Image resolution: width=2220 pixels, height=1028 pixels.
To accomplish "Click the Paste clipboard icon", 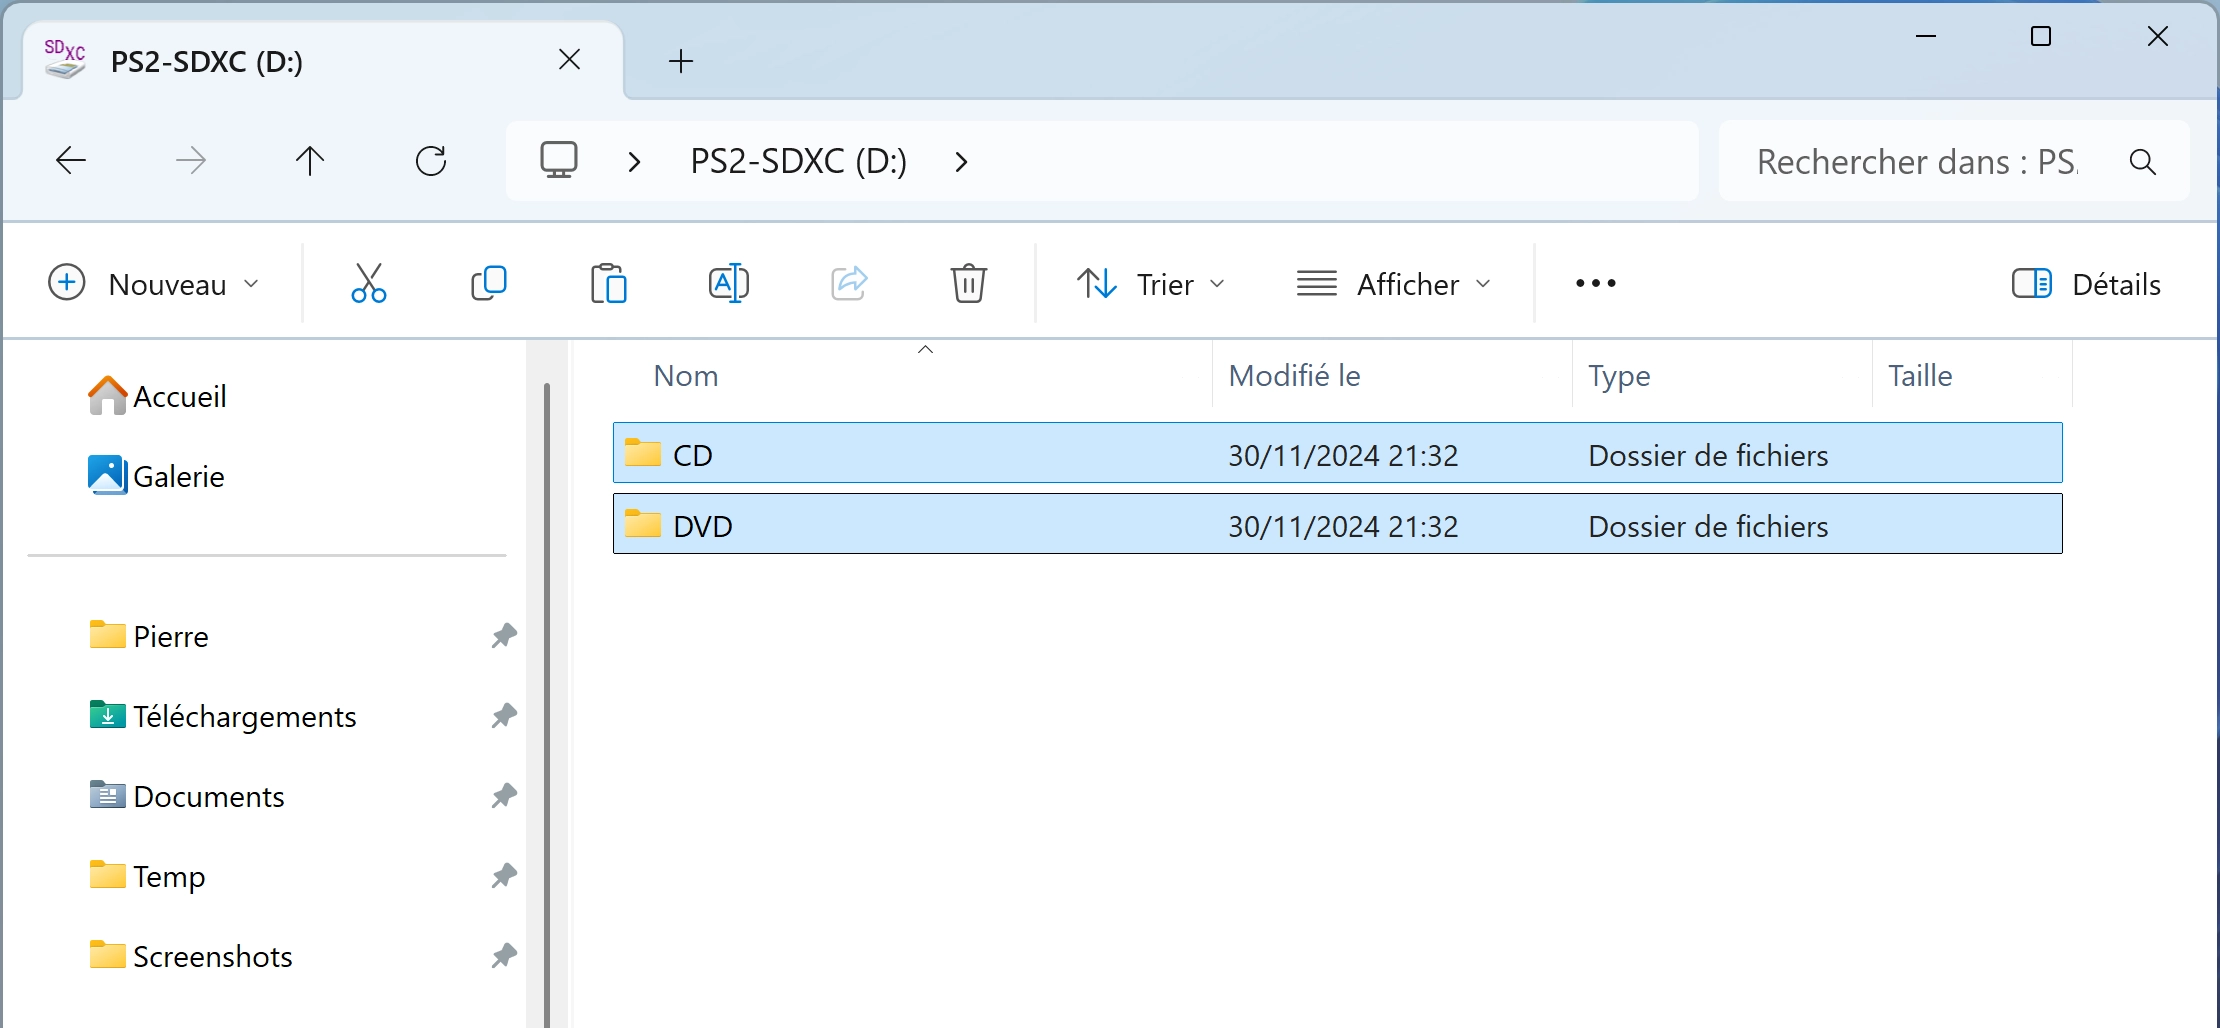I will tap(608, 284).
